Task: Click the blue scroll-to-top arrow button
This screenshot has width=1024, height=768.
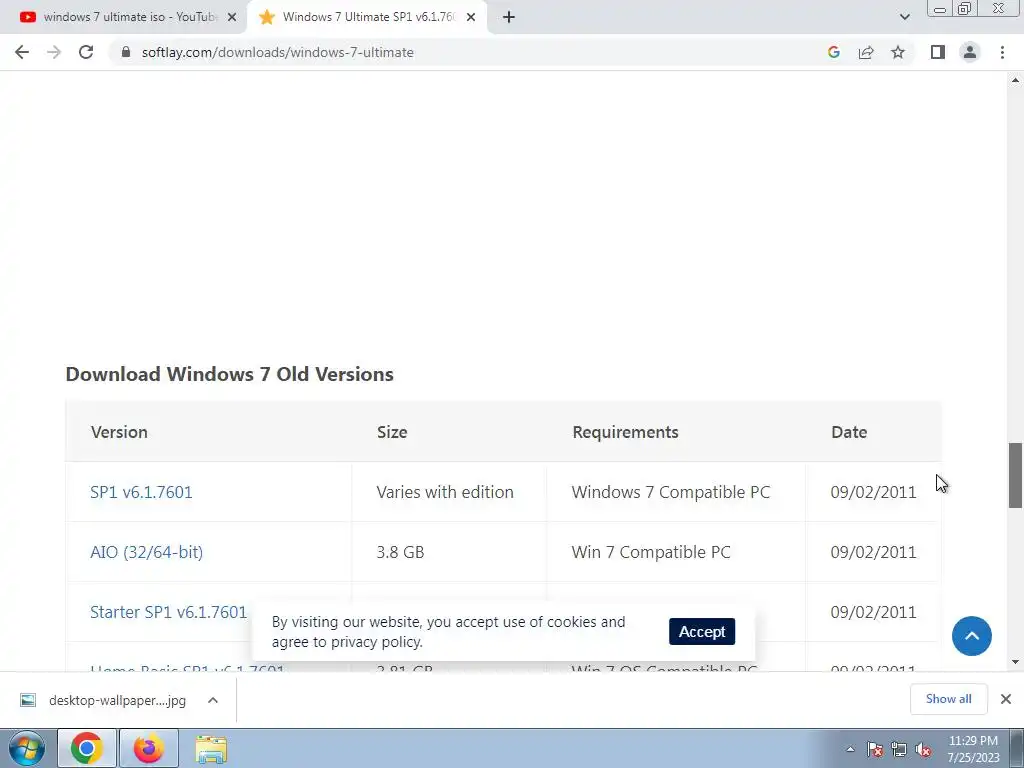Action: pos(971,636)
